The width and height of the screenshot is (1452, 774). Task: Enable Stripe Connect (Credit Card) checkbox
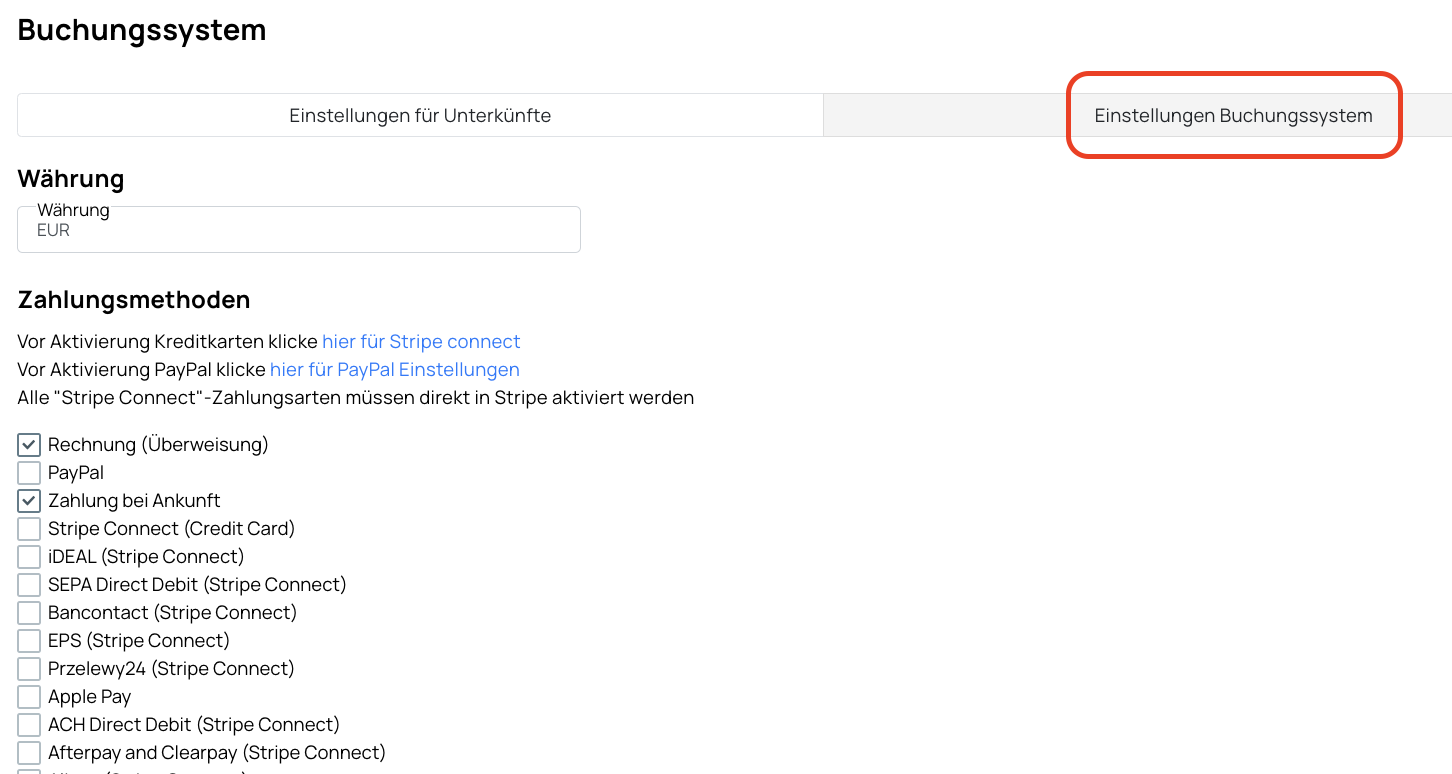click(29, 529)
